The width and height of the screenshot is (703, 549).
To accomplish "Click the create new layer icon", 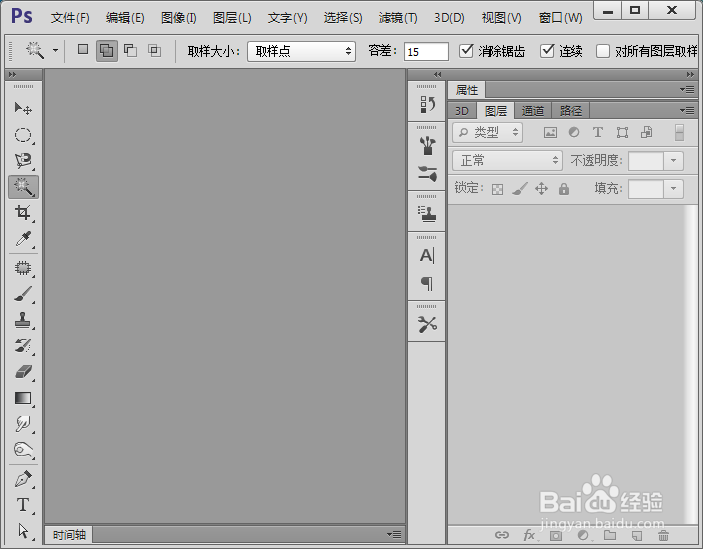I will (x=637, y=536).
